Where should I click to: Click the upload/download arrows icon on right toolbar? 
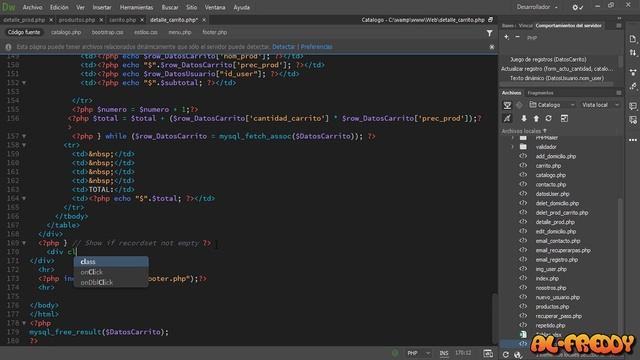pos(633,53)
